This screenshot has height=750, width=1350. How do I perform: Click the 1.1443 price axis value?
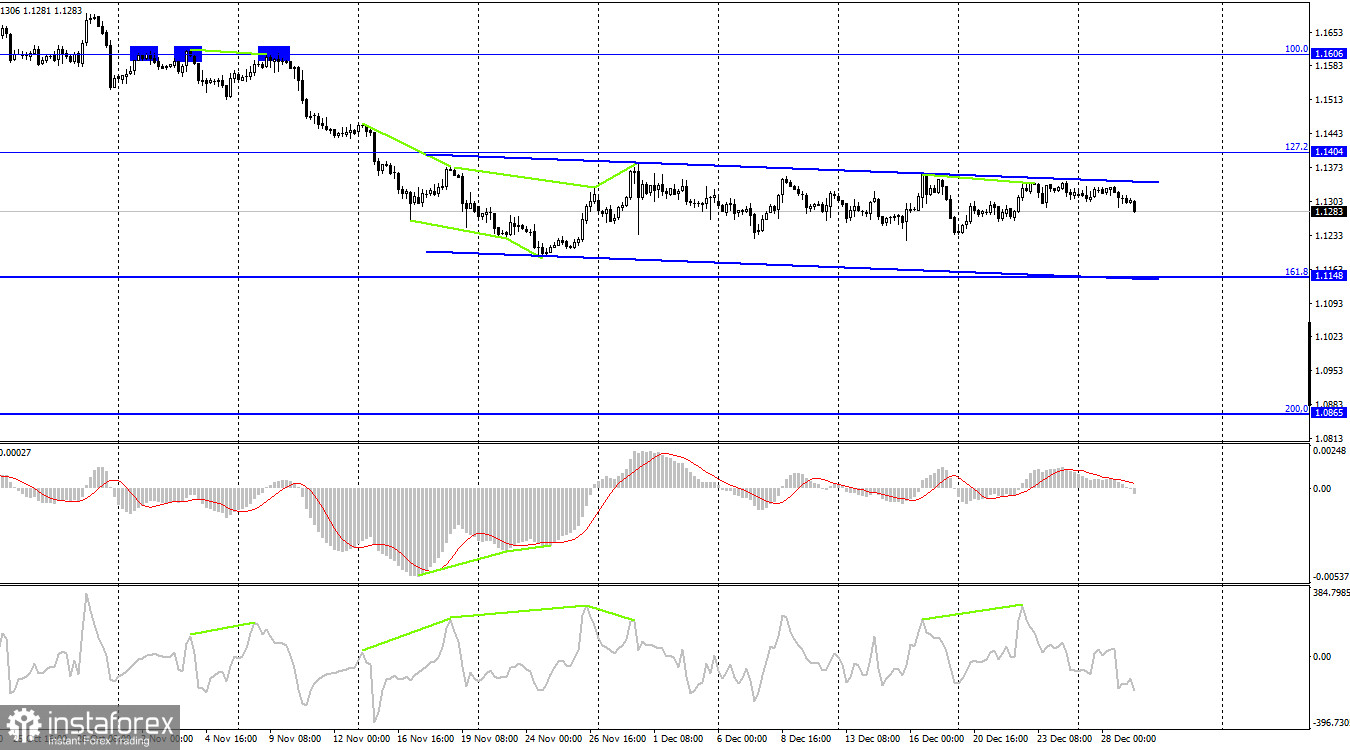(1330, 134)
